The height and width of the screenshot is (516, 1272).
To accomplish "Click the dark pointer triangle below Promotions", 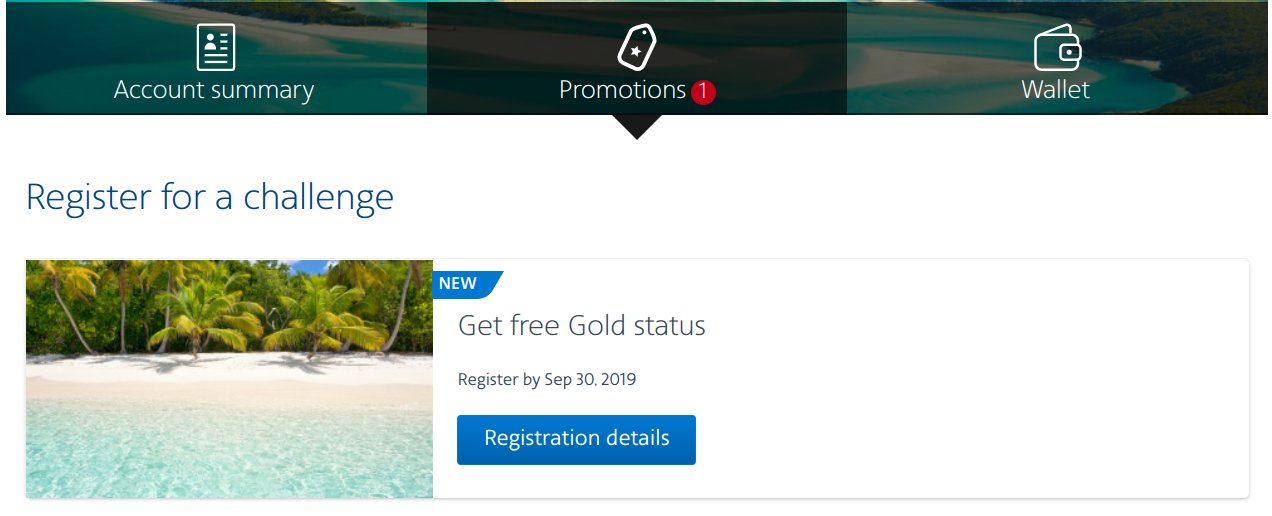I will coord(636,126).
